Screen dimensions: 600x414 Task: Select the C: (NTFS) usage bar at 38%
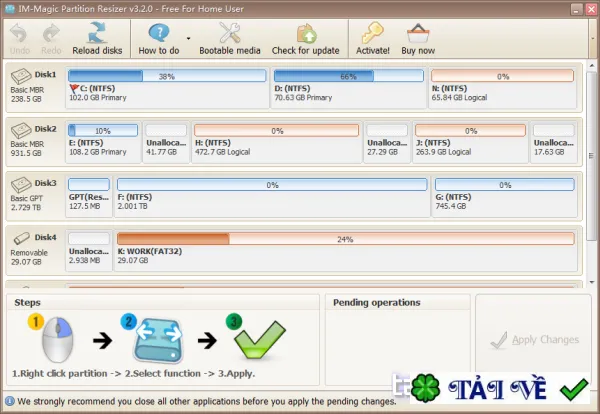[167, 76]
